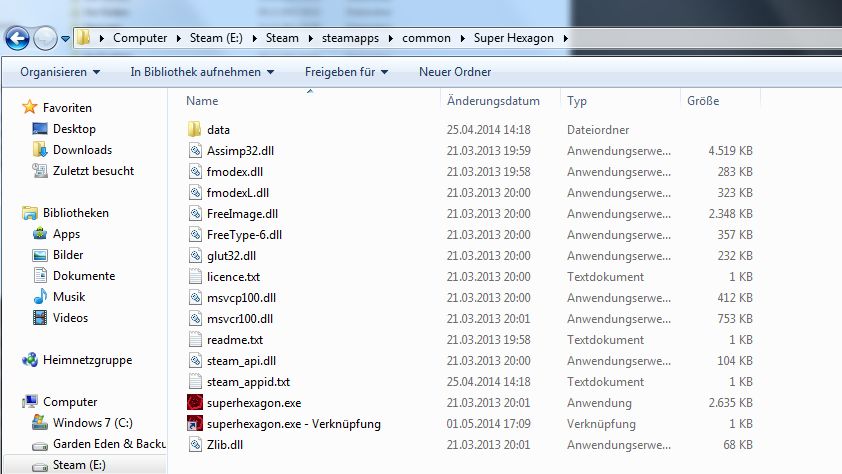This screenshot has width=842, height=474.
Task: Click the Zlib.dll file icon
Action: pyautogui.click(x=195, y=444)
